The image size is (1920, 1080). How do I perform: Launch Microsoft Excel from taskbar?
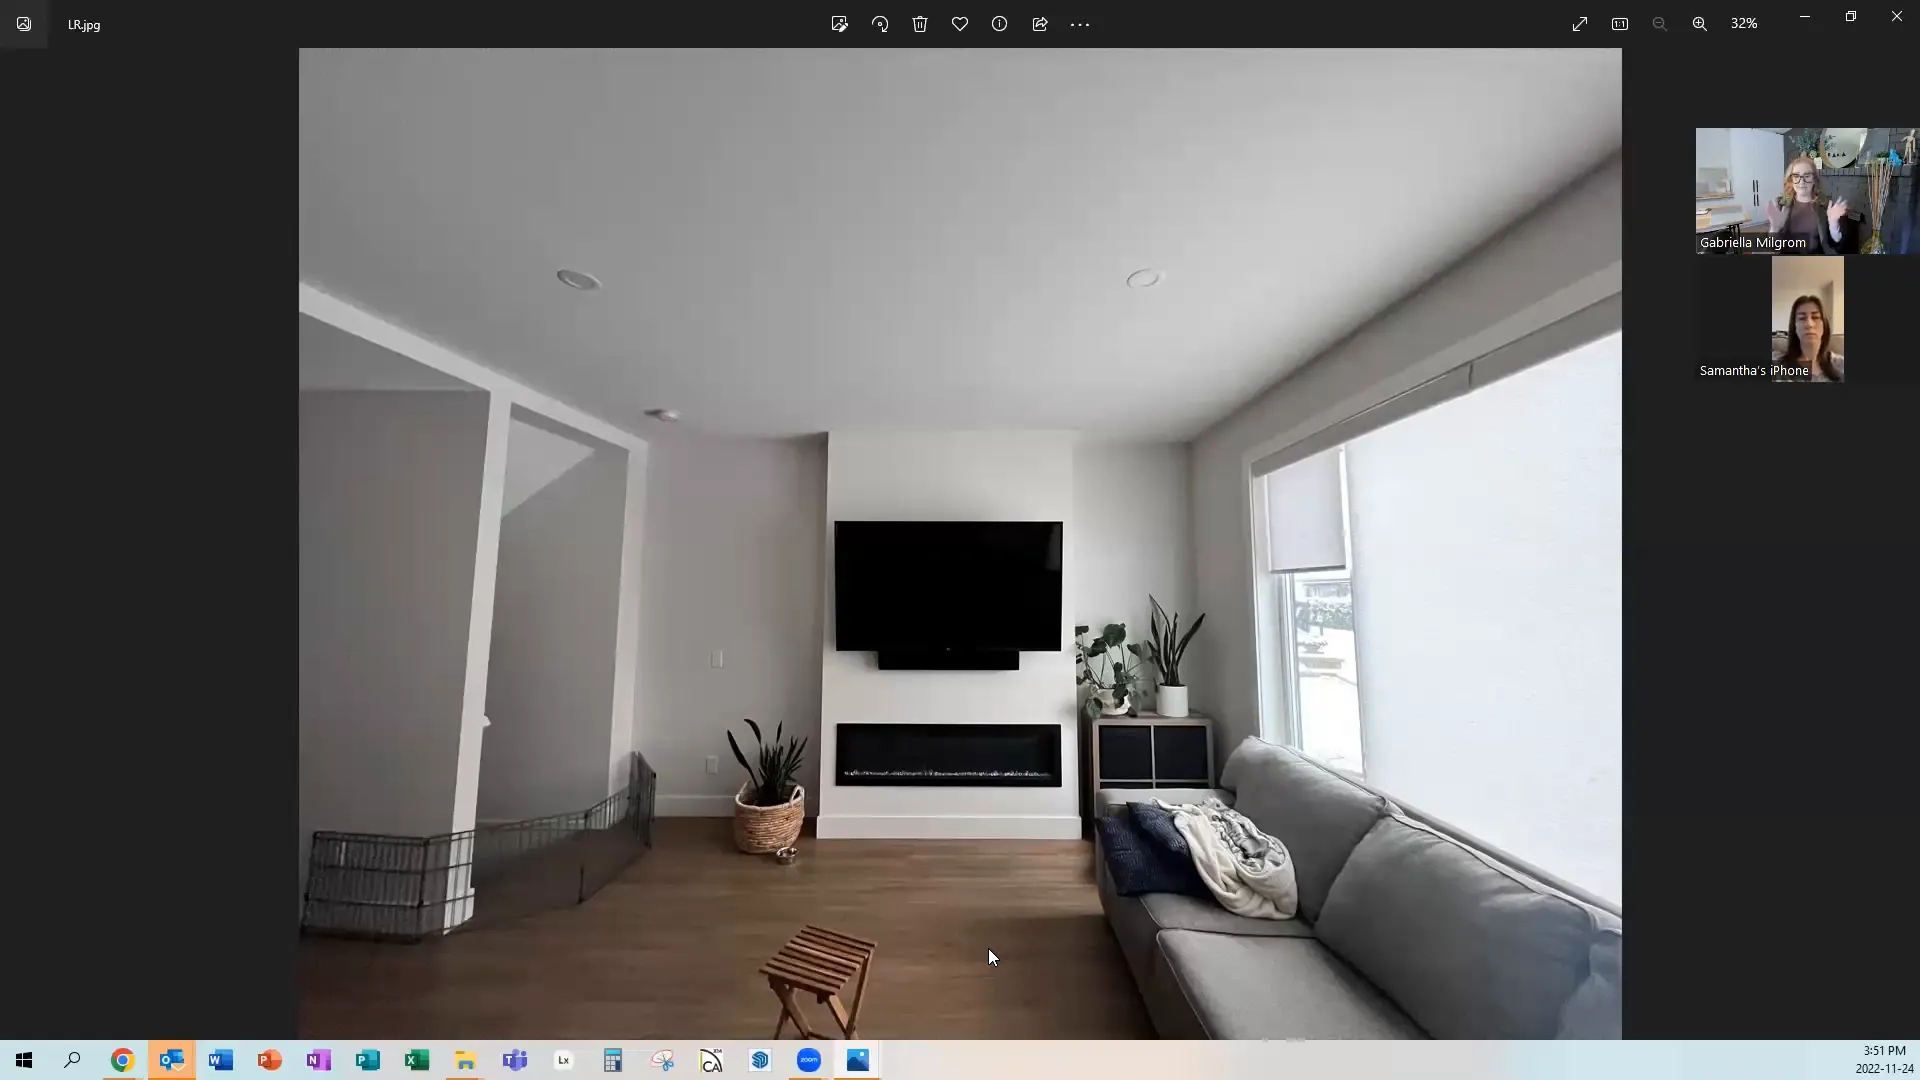pos(417,1060)
